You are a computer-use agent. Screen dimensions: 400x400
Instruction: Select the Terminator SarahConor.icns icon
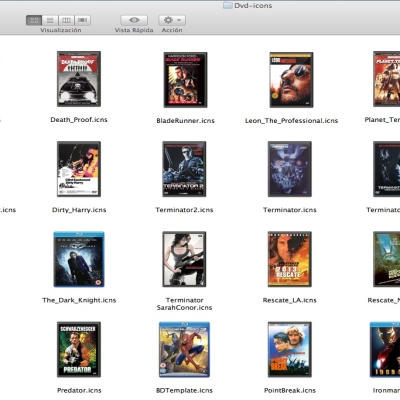tap(184, 259)
